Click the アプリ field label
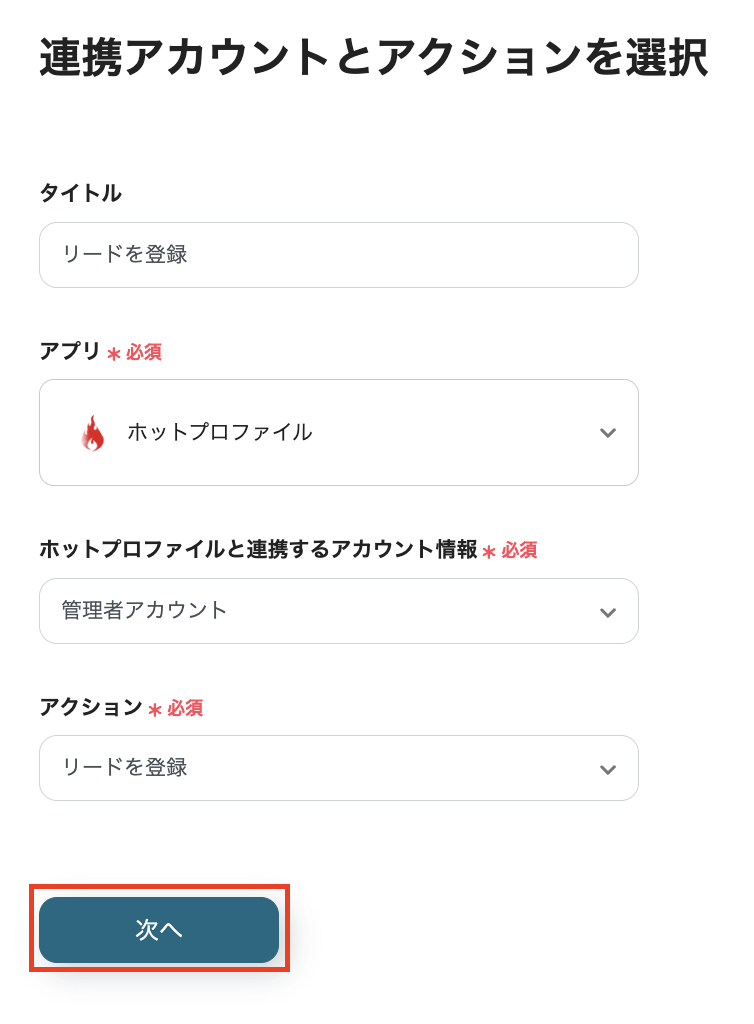This screenshot has width=754, height=1024. 70,351
